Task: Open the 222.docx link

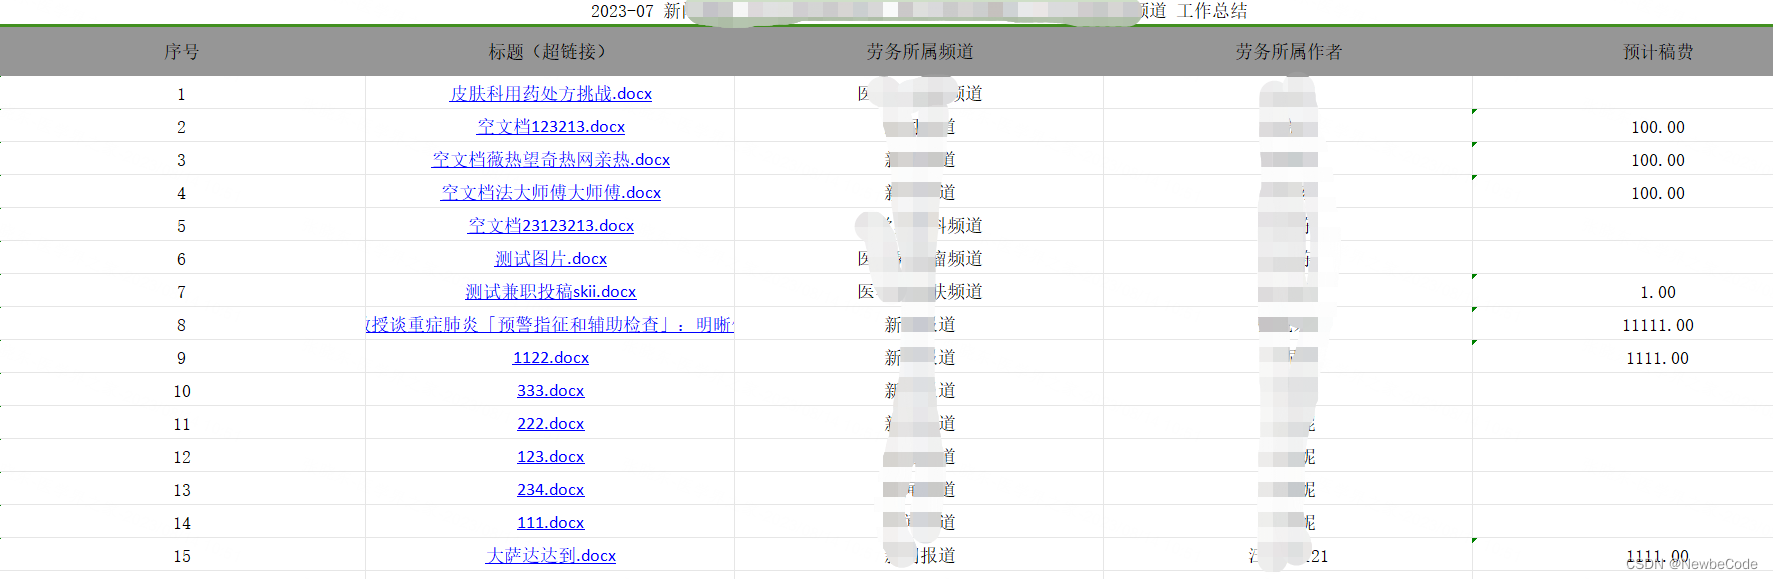Action: pos(550,424)
